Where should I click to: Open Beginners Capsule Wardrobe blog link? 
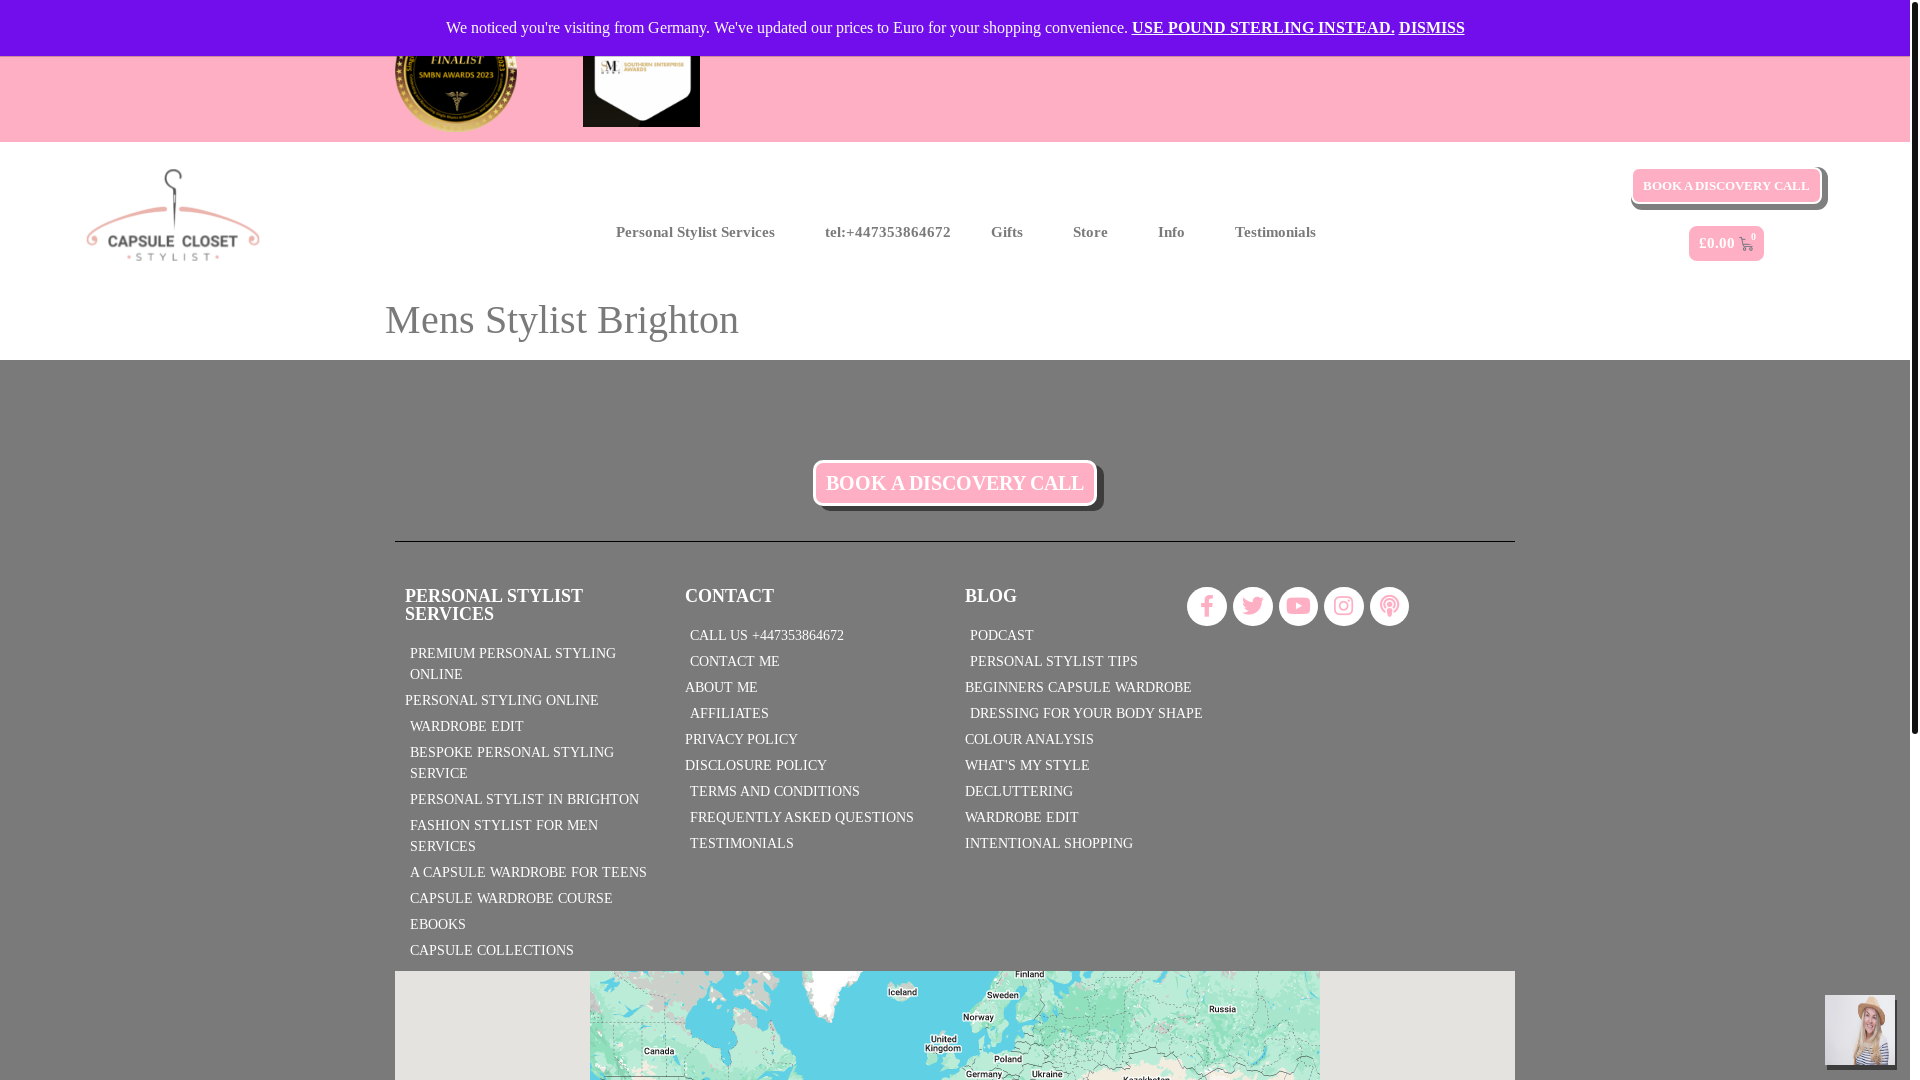click(1078, 688)
